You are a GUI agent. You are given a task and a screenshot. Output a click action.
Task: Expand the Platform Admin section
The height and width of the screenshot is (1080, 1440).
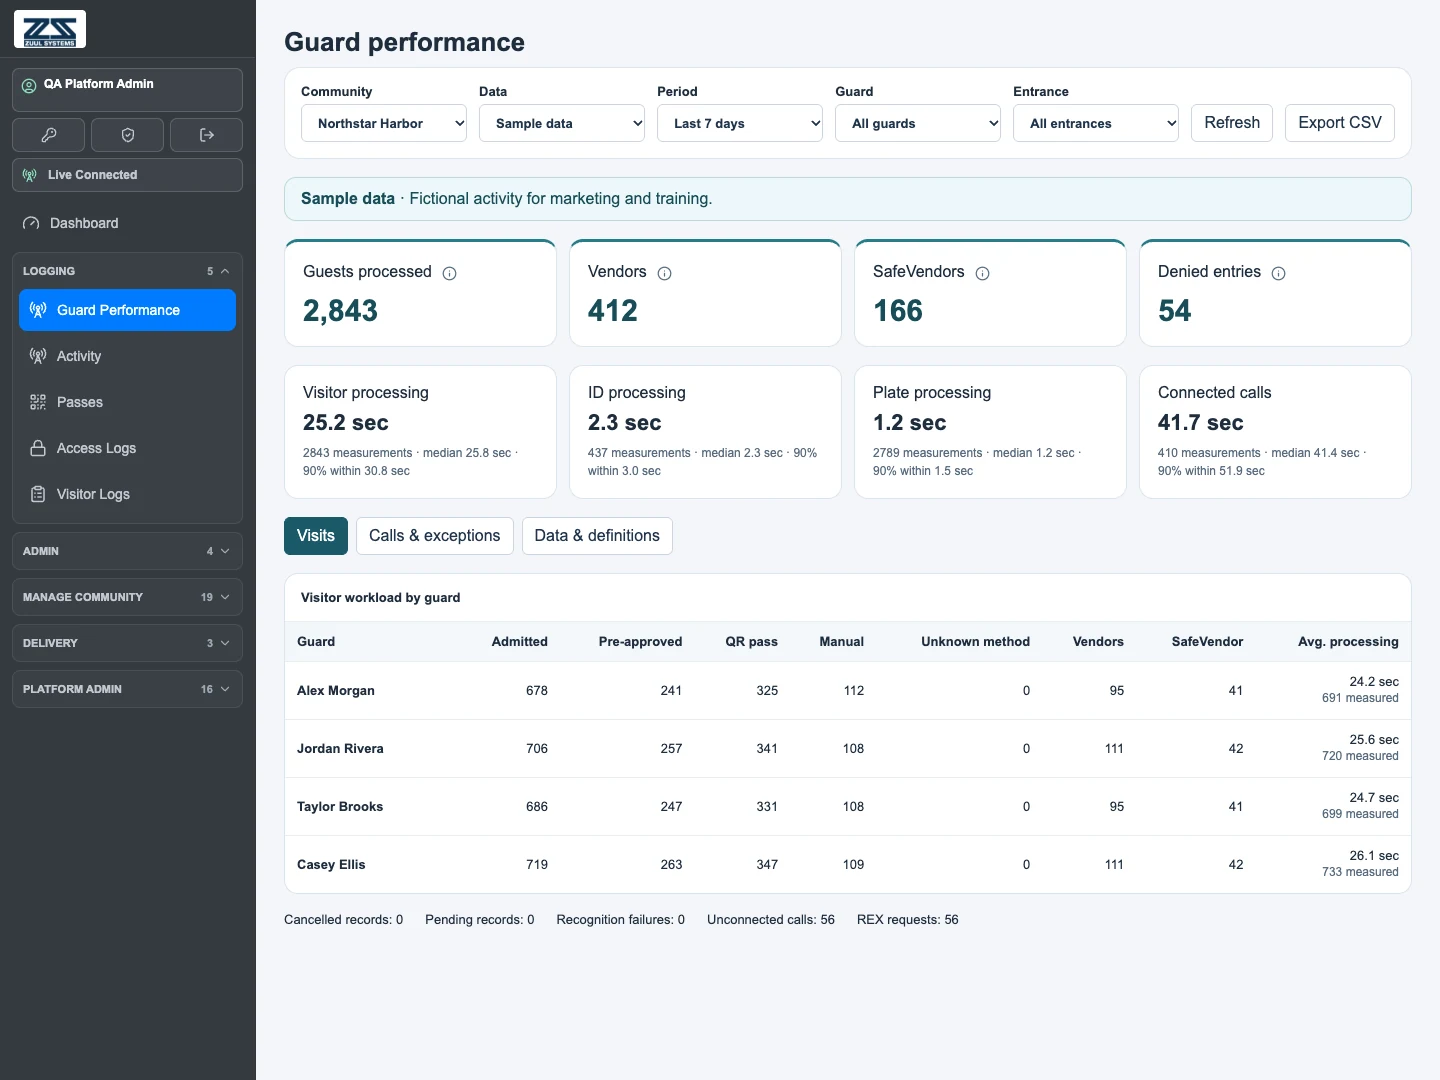click(x=127, y=689)
